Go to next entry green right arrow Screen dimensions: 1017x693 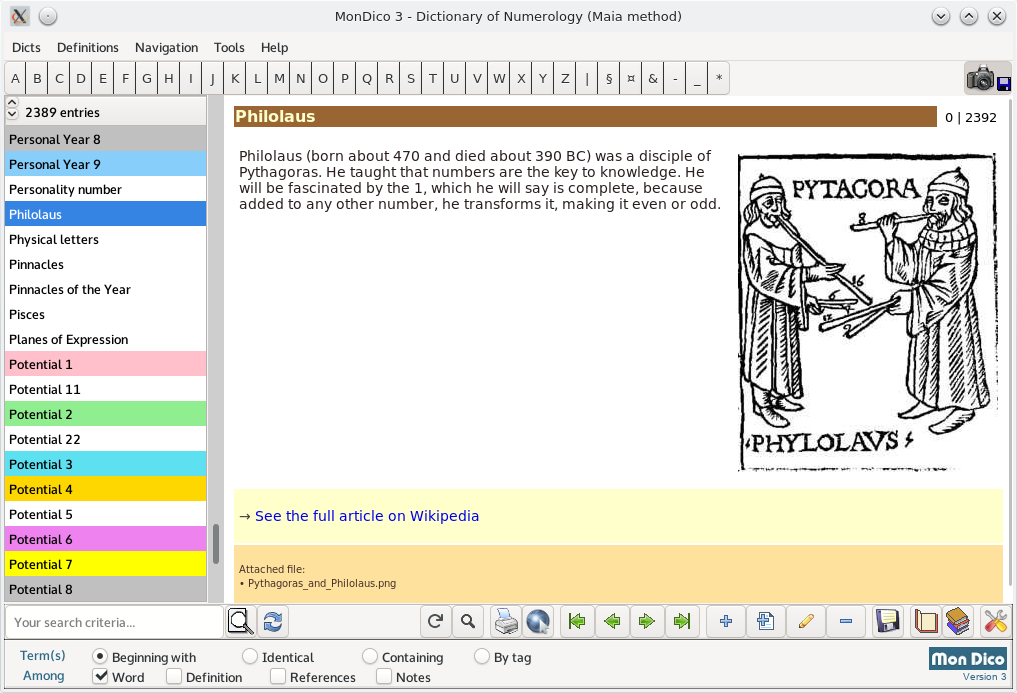(x=647, y=622)
